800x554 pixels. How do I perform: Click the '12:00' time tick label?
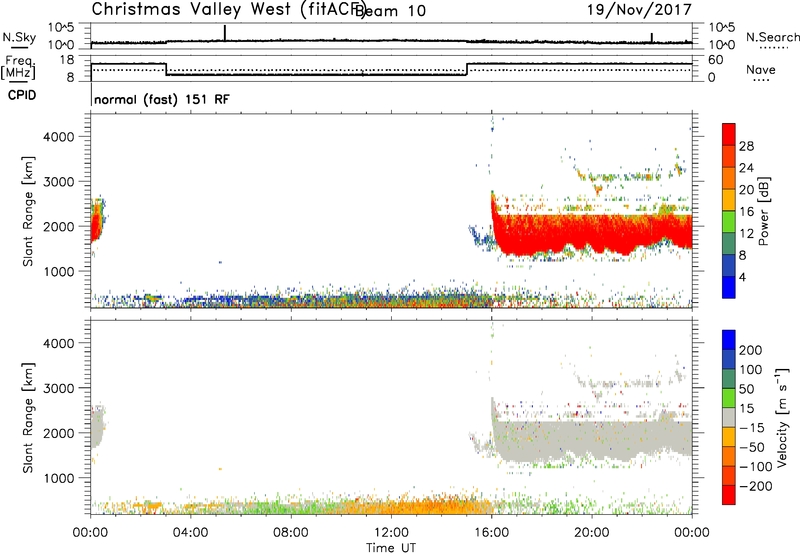tap(391, 533)
